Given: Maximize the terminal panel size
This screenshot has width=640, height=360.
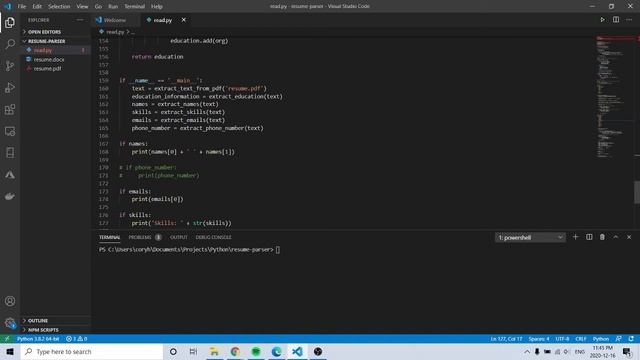Looking at the screenshot, I should (x=616, y=237).
